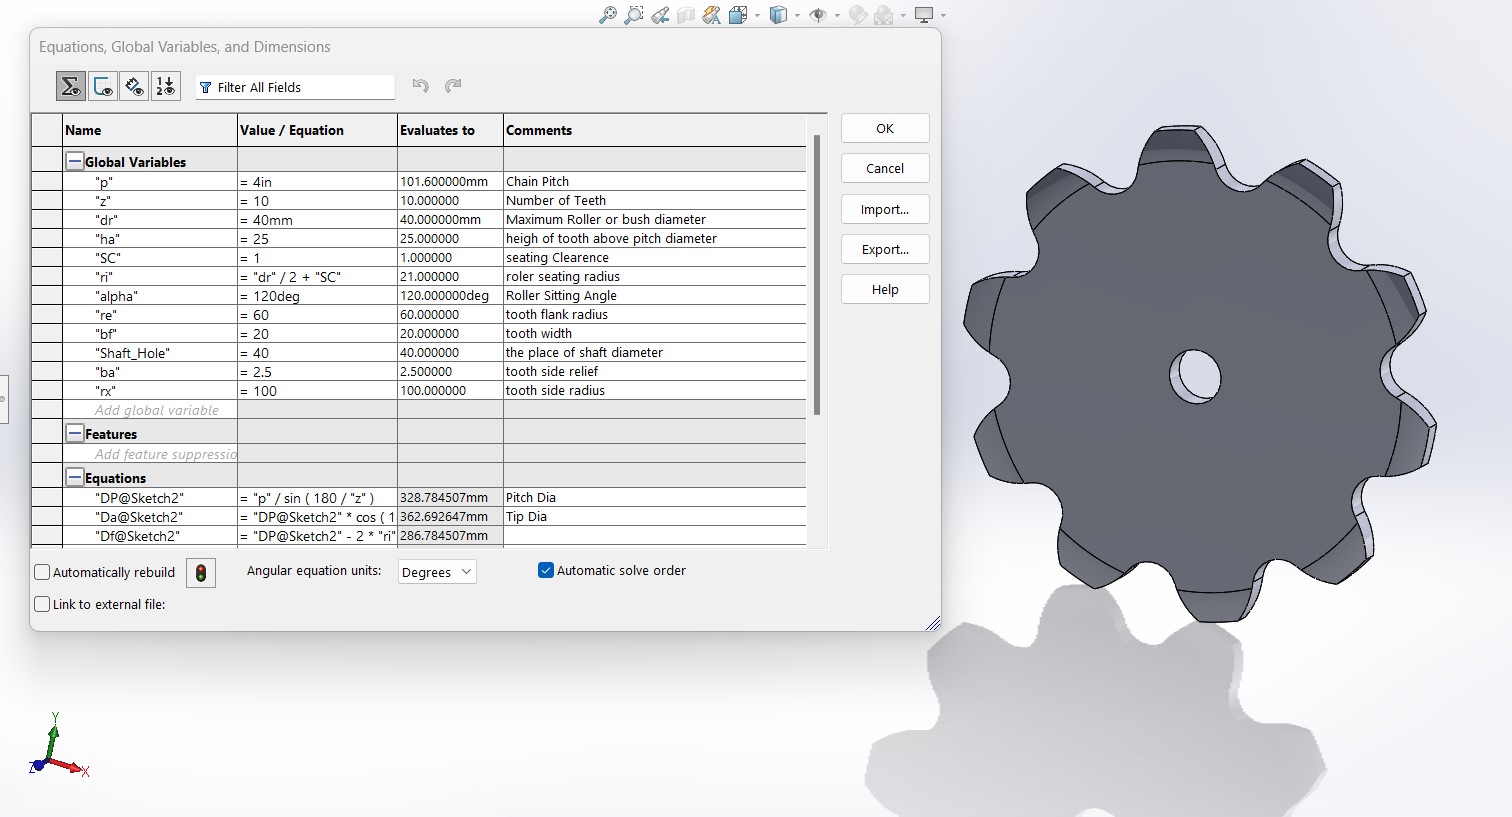Collapse the Features section

click(x=74, y=434)
